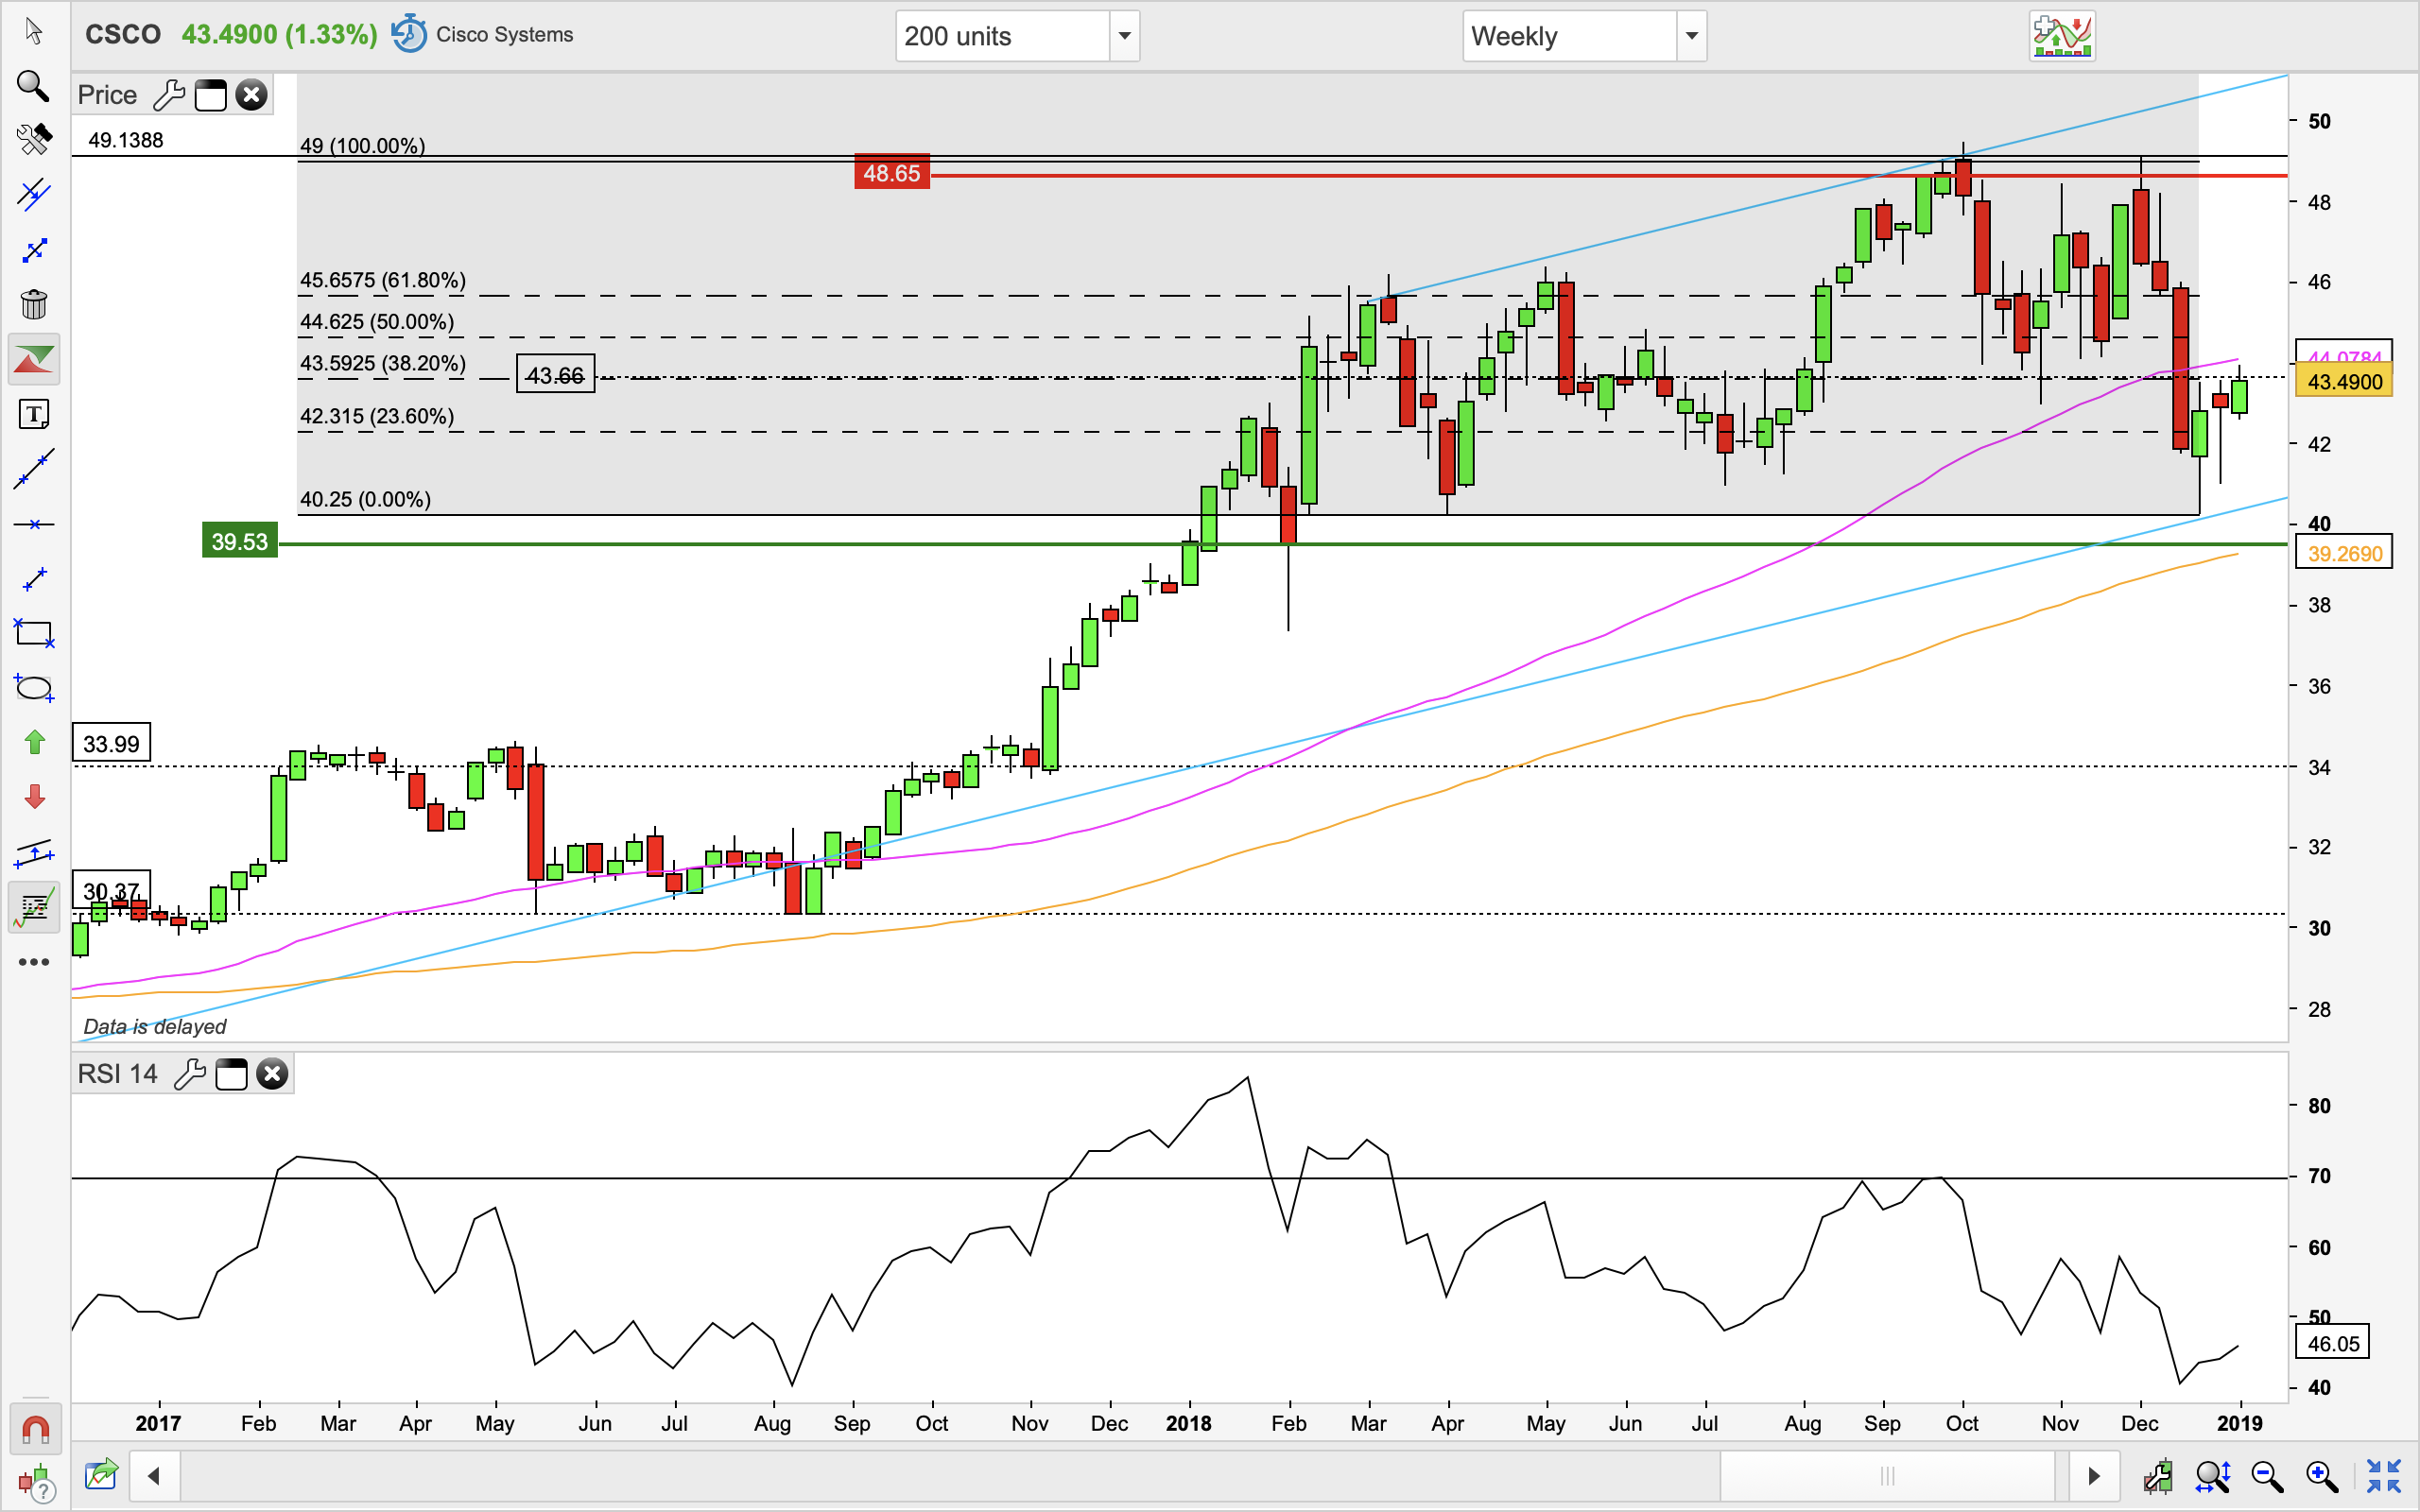
Task: Shift the chart right with the arrow
Action: (x=2093, y=1476)
